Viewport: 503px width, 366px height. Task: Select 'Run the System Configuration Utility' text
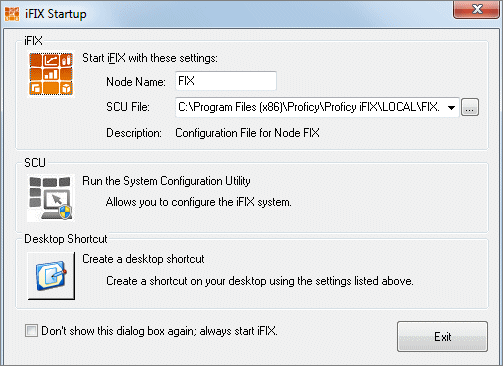[166, 181]
